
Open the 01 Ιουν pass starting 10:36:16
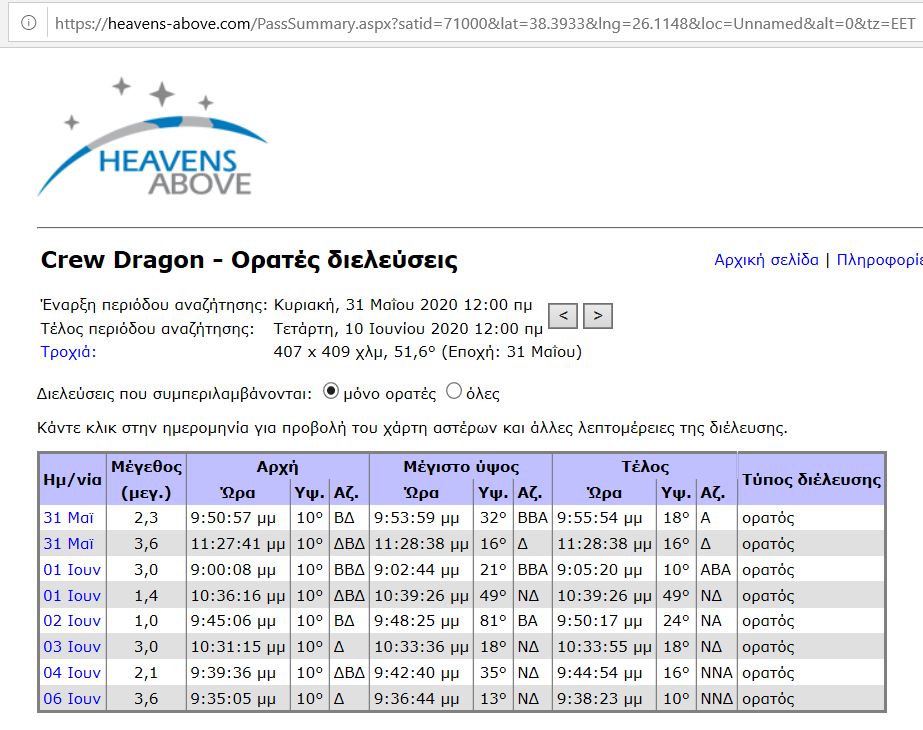coord(71,596)
